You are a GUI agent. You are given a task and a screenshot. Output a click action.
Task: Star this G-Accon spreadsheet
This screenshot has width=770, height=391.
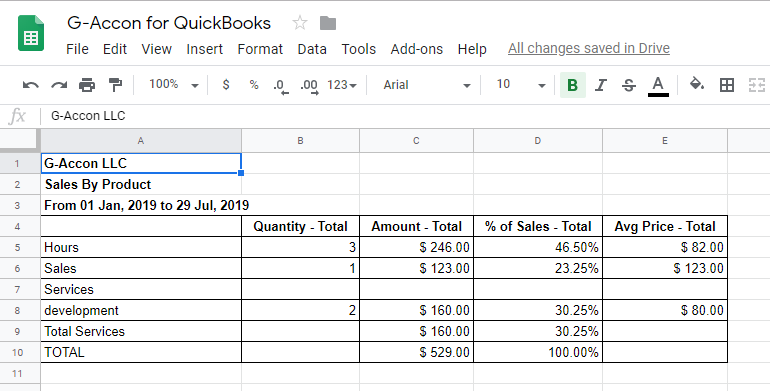point(300,23)
